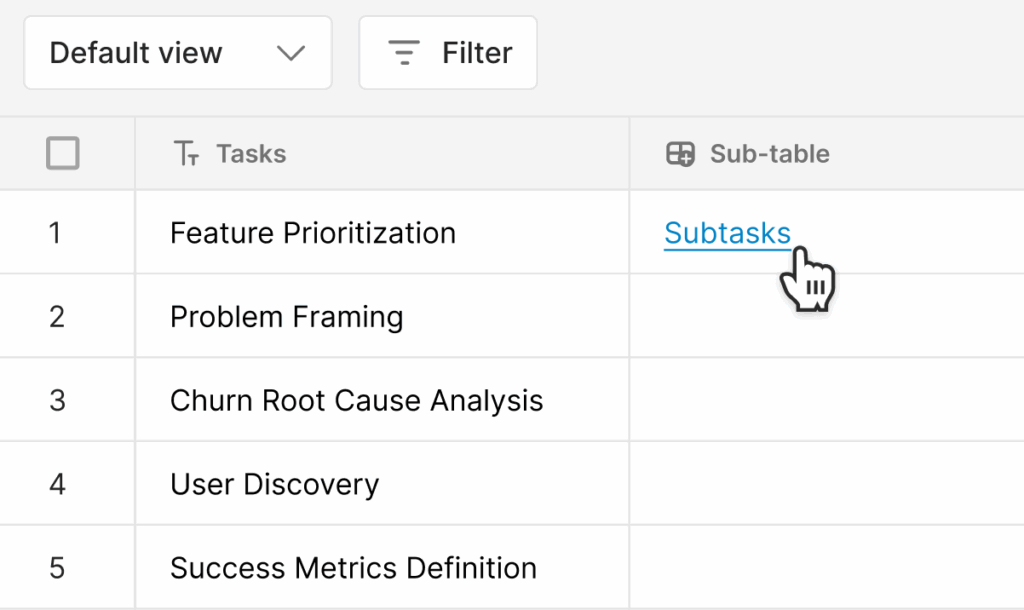
Task: Click the User Discovery task cell
Action: [275, 485]
